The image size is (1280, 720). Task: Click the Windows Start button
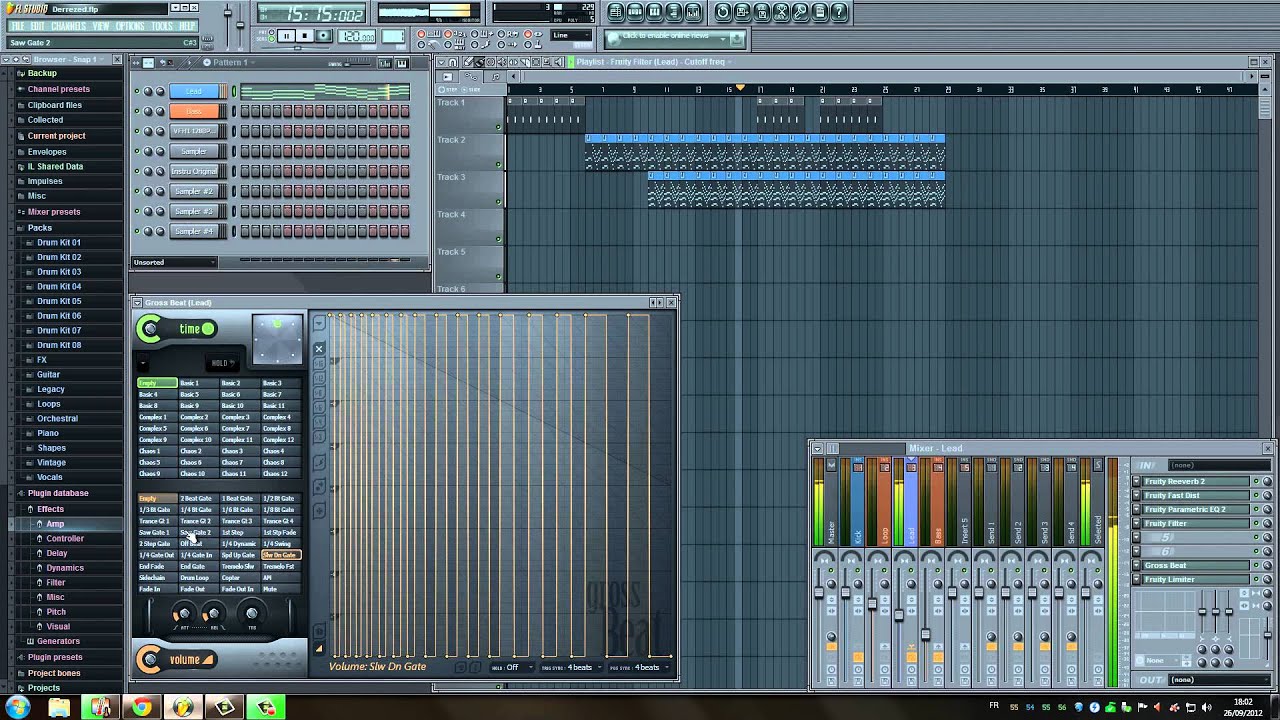pos(17,707)
